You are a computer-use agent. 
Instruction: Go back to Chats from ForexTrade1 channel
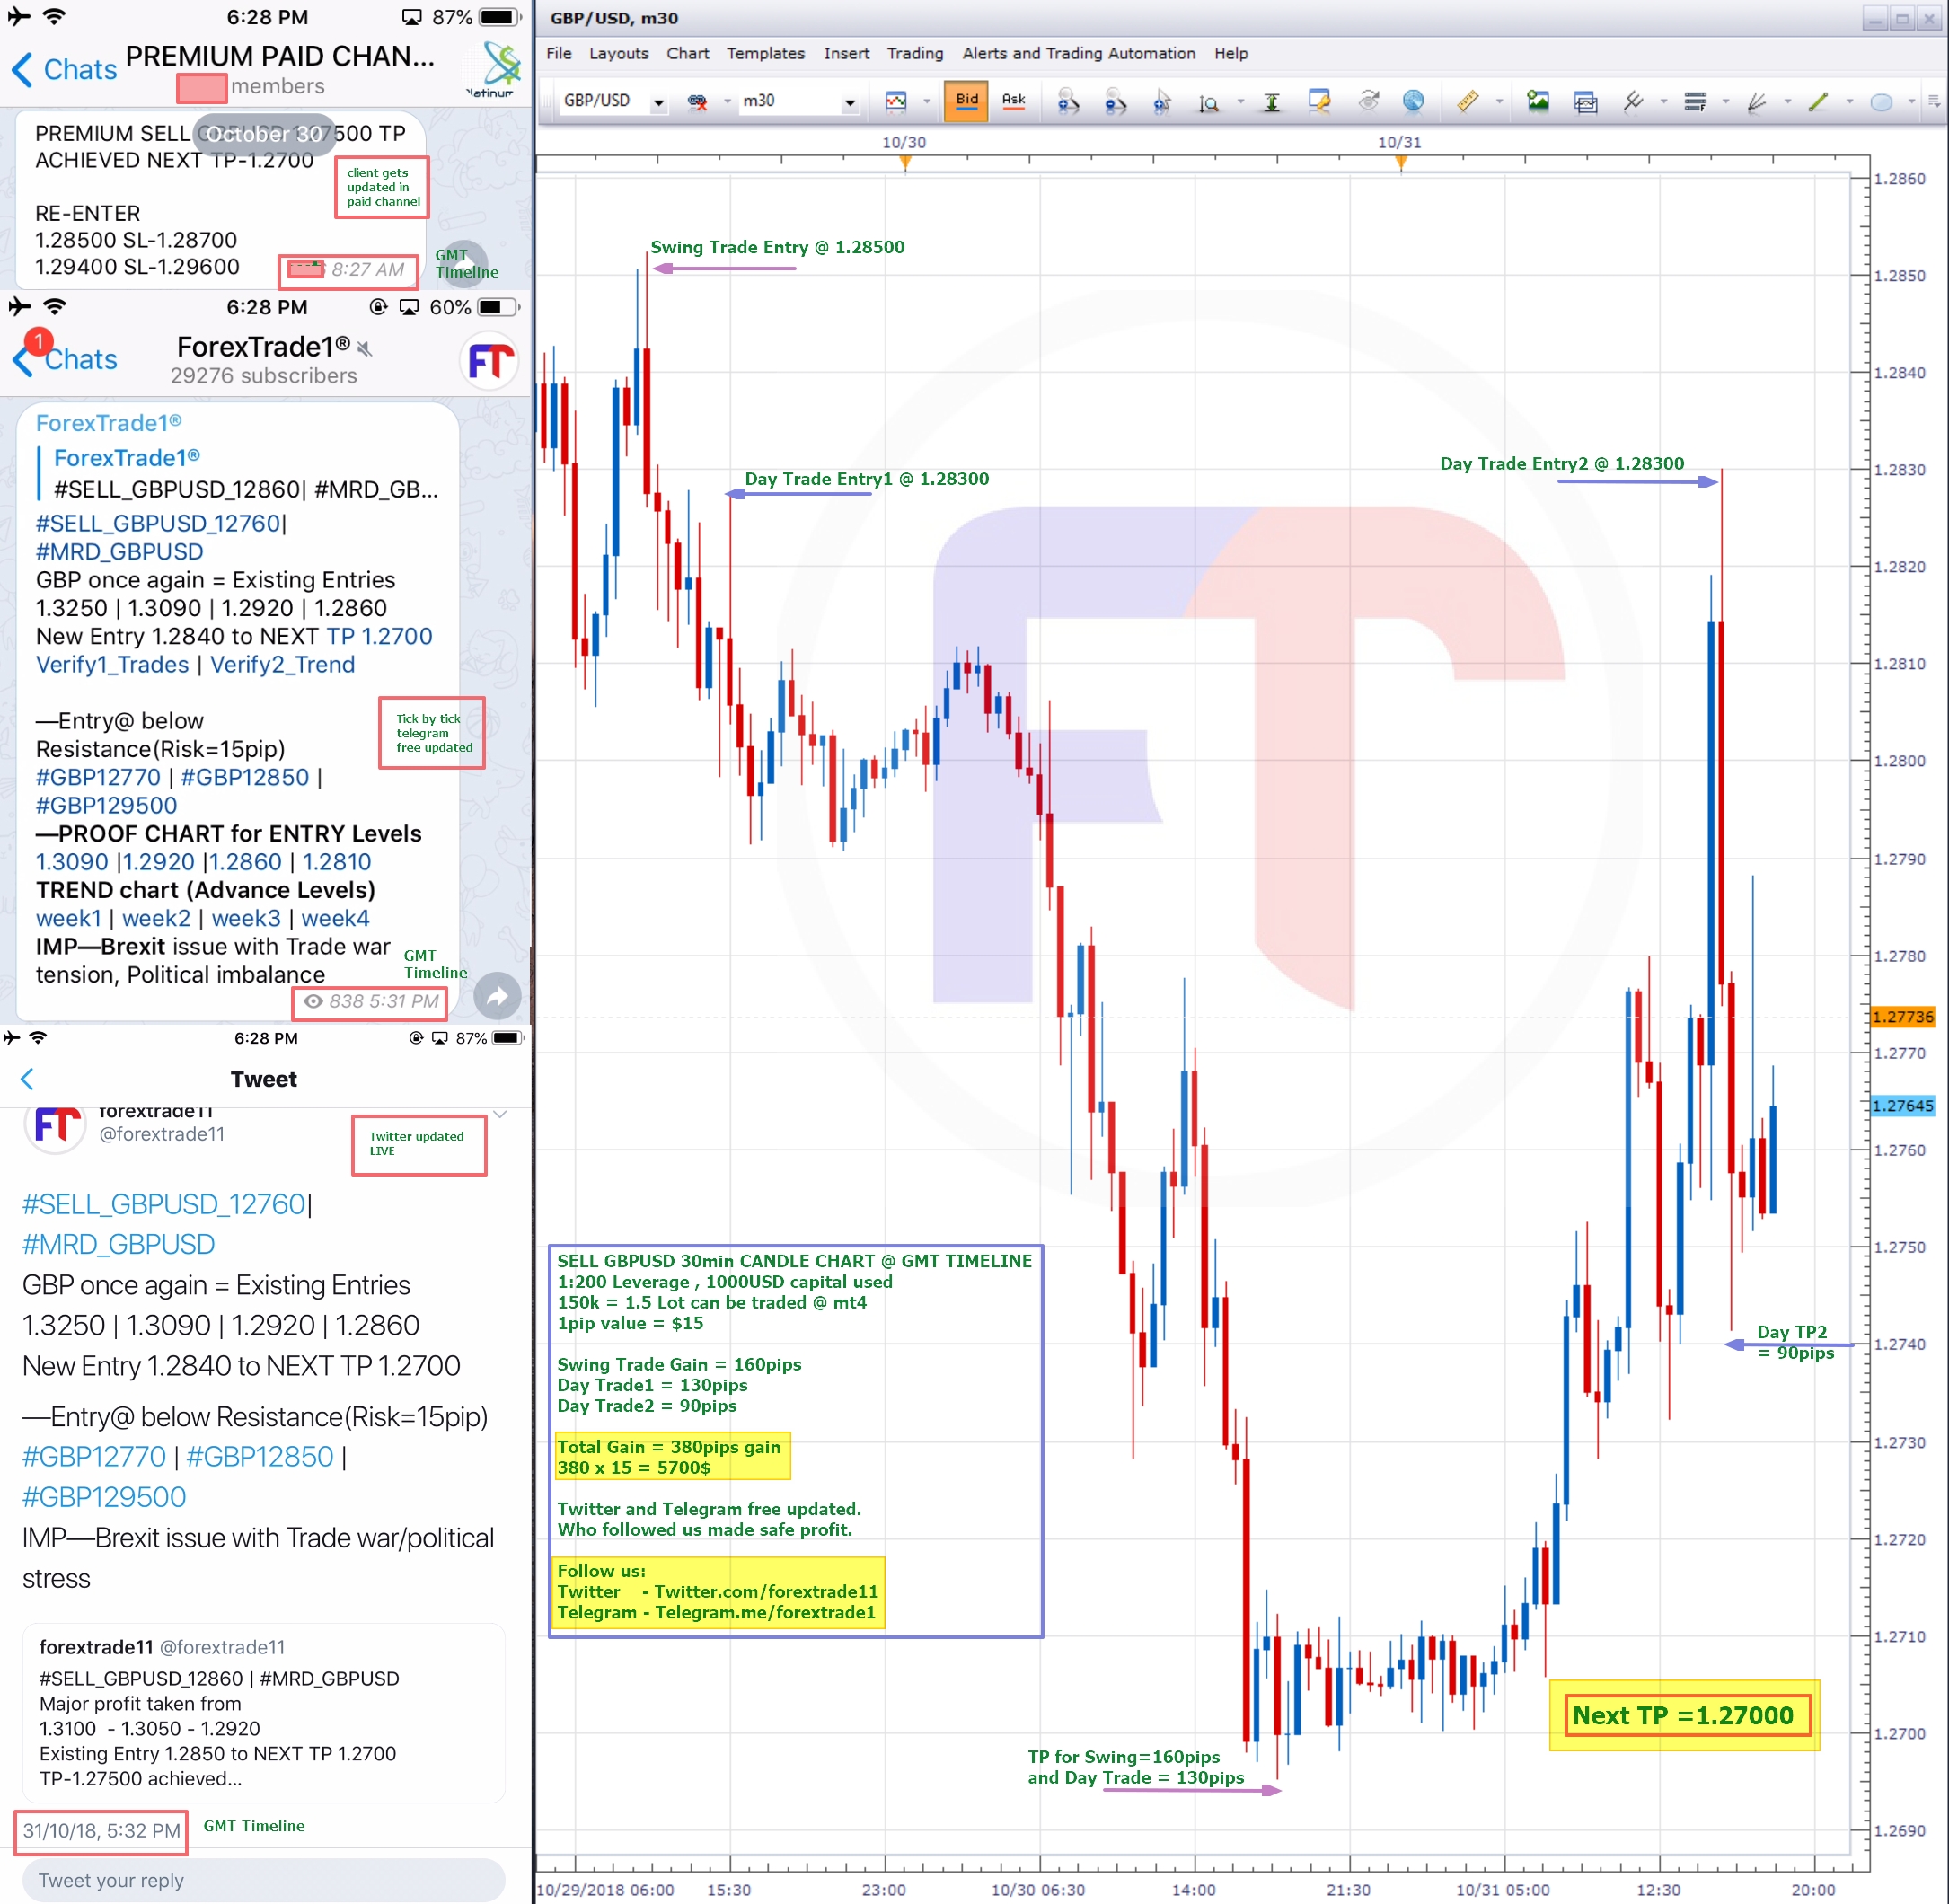(65, 359)
